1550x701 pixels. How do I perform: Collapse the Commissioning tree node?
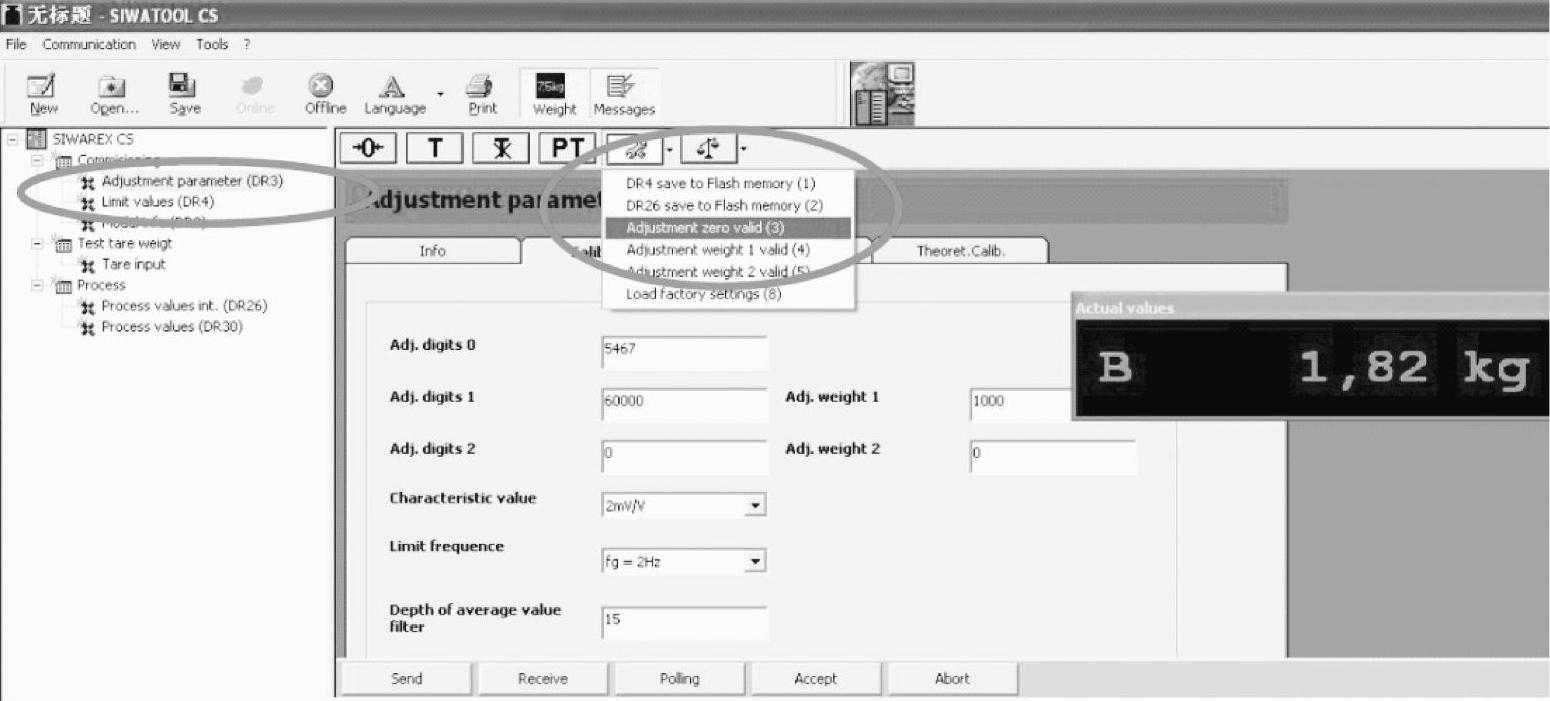point(38,160)
